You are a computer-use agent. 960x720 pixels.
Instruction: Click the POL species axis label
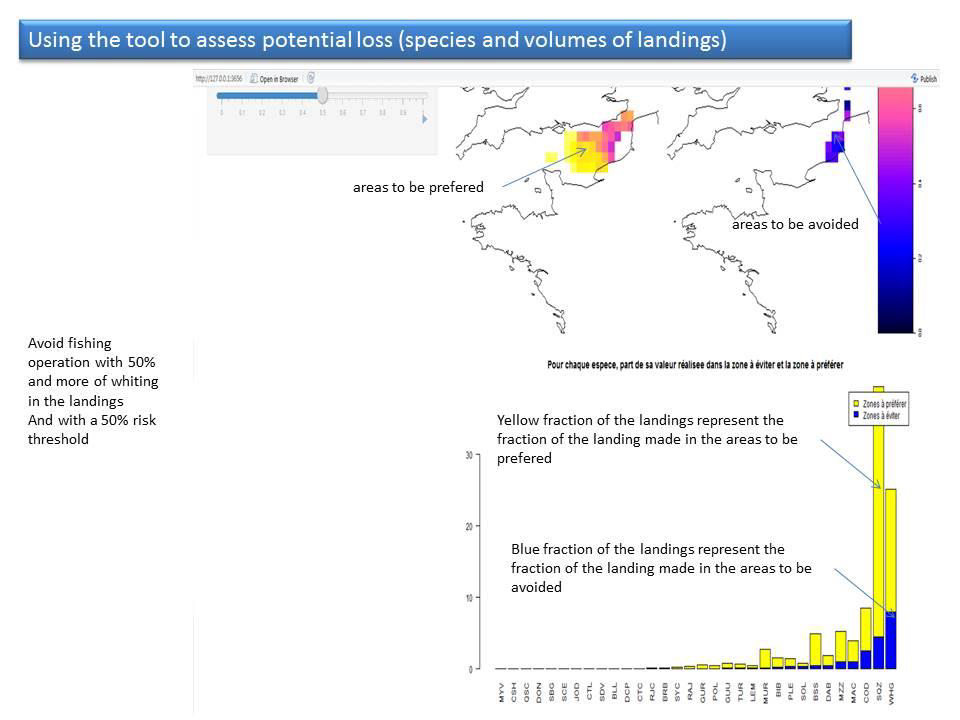point(715,692)
